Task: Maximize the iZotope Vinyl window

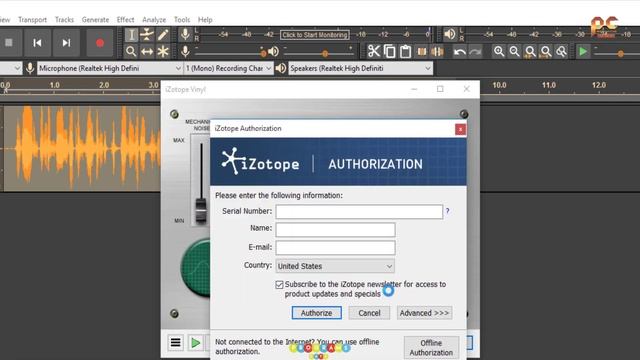Action: (x=440, y=89)
